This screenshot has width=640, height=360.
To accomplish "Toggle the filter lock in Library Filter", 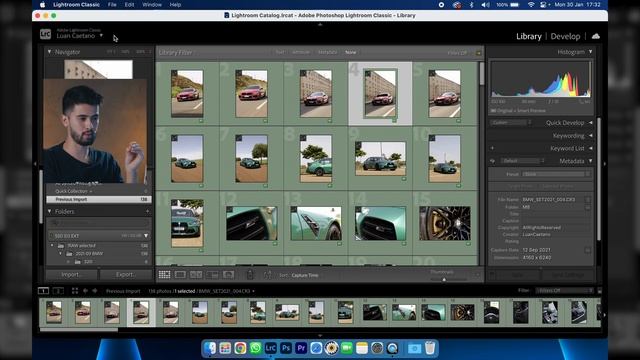I will [x=478, y=53].
